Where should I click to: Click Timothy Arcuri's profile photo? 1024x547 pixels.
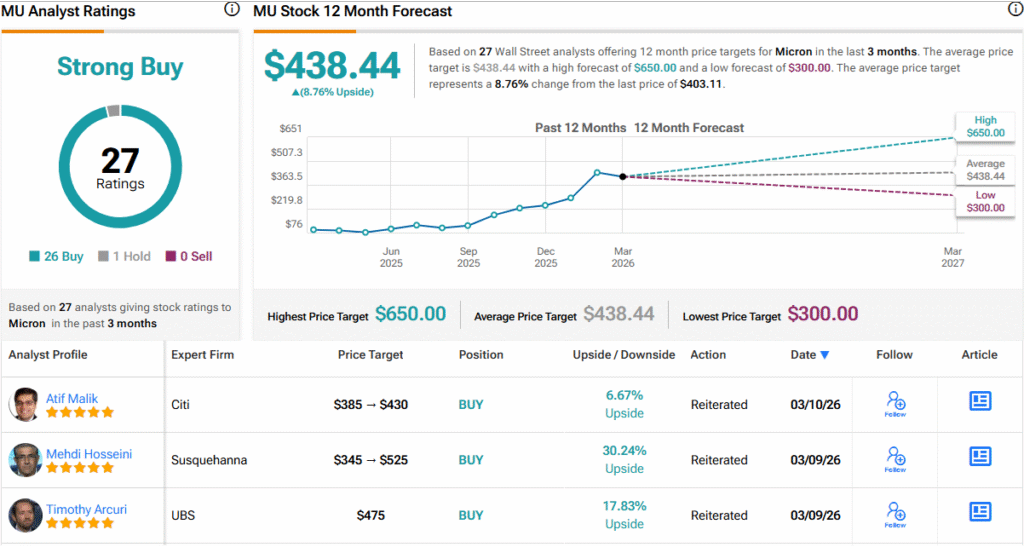tap(24, 515)
